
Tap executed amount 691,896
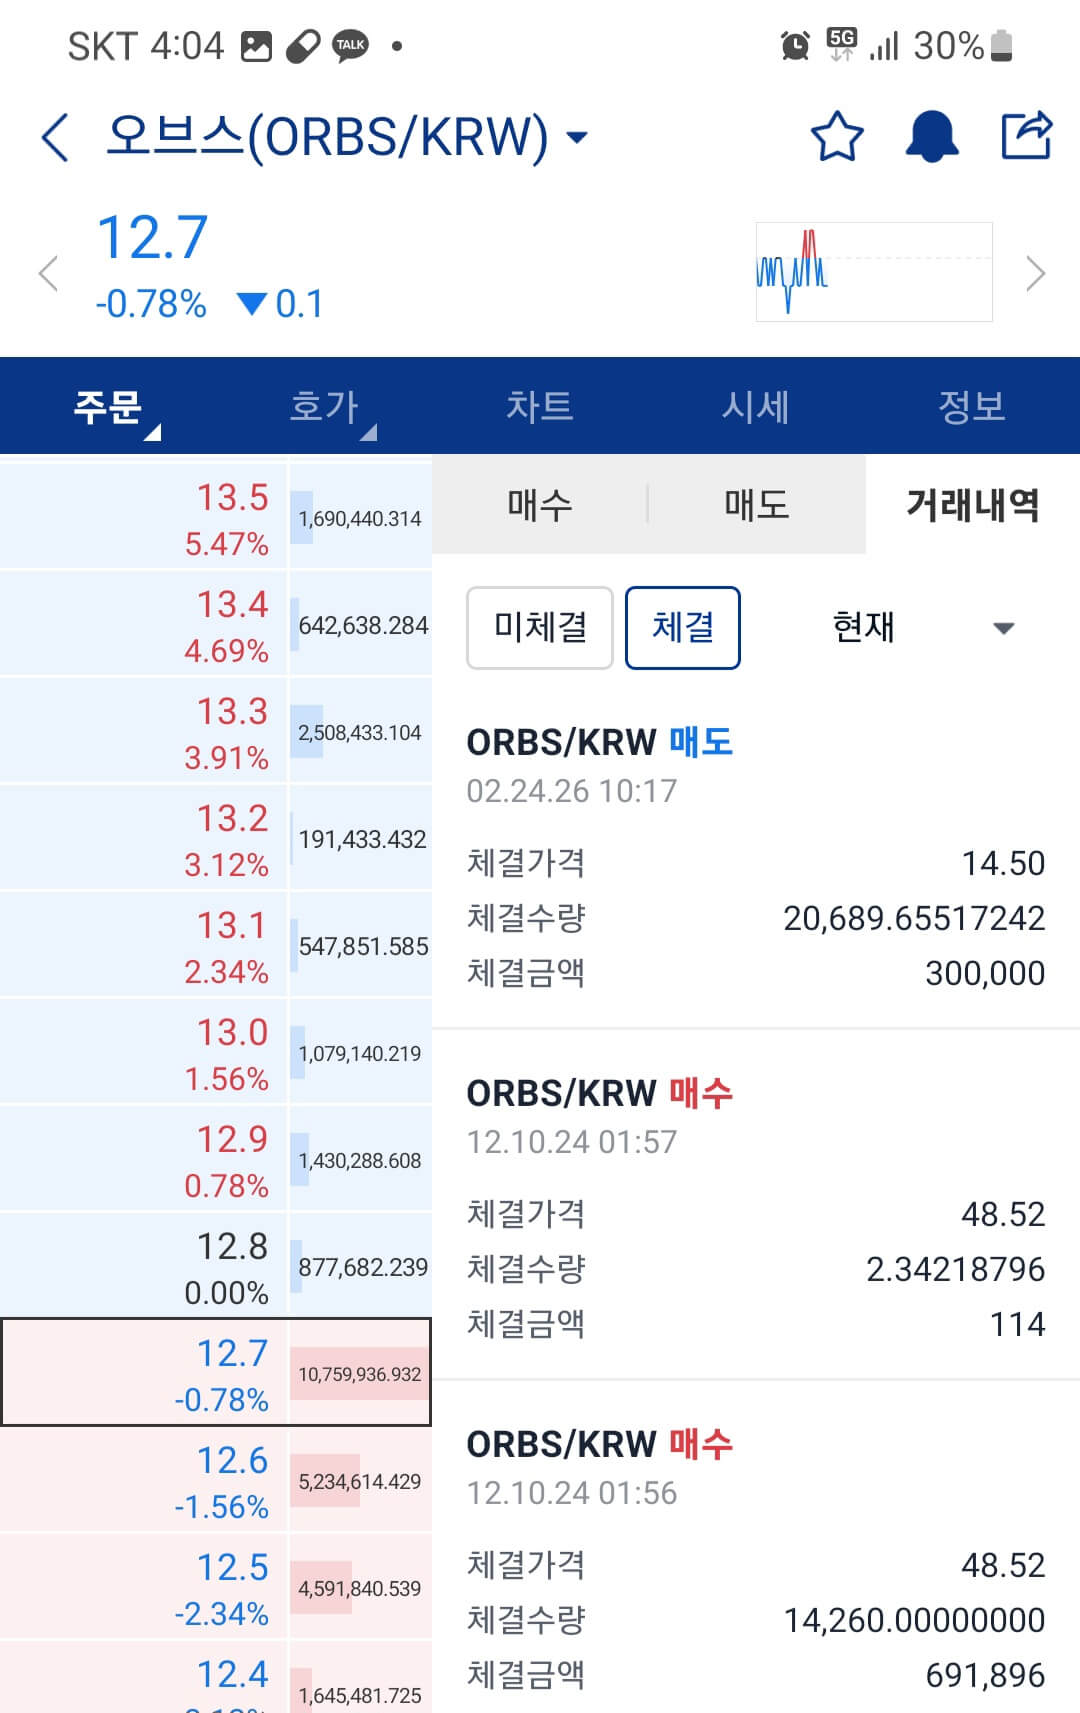coord(985,1675)
